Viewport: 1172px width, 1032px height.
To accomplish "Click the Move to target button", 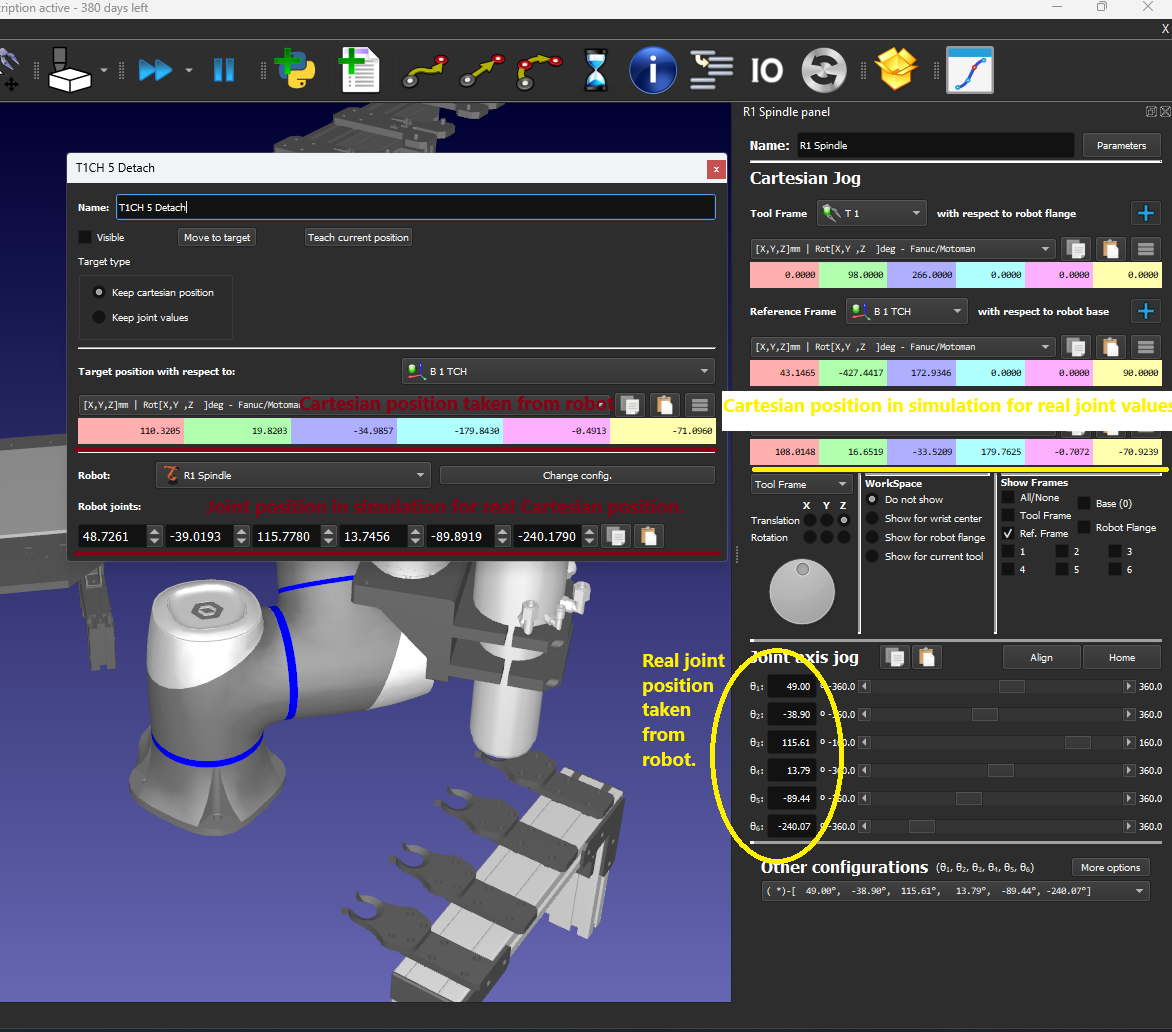I will 217,238.
